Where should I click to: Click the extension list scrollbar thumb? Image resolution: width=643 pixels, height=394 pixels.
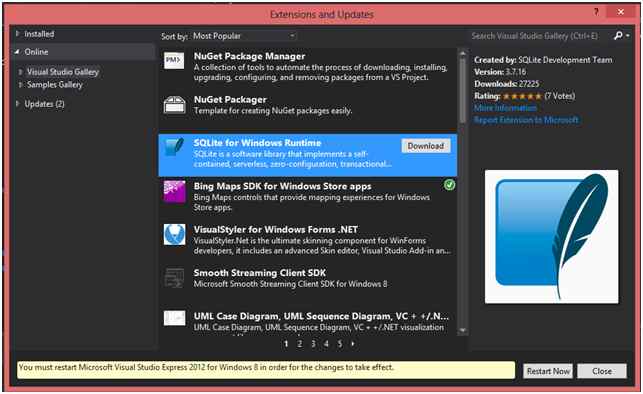[x=463, y=90]
